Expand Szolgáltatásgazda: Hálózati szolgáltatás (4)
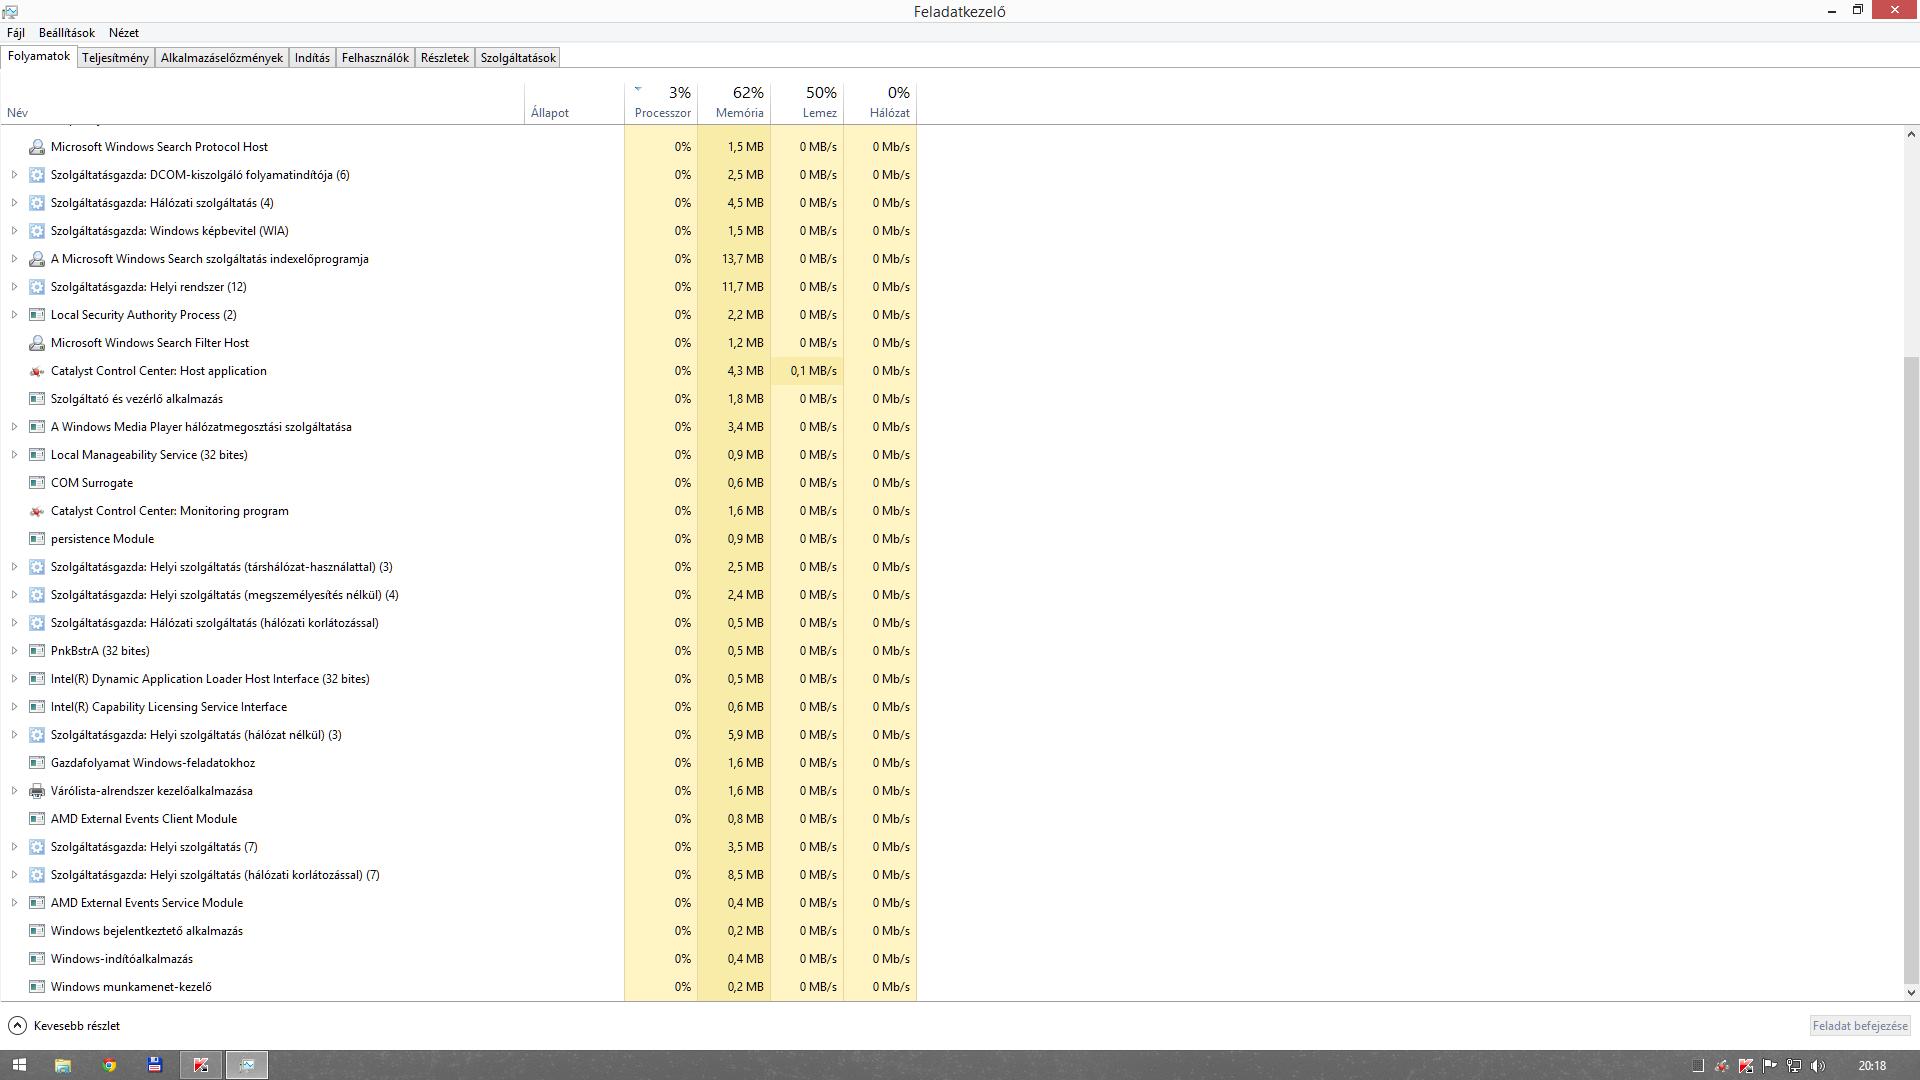 (14, 203)
